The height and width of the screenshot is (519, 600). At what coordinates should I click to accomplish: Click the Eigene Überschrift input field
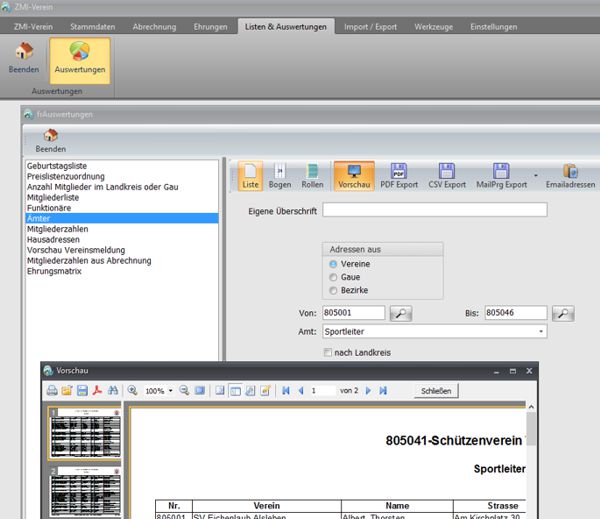(435, 210)
